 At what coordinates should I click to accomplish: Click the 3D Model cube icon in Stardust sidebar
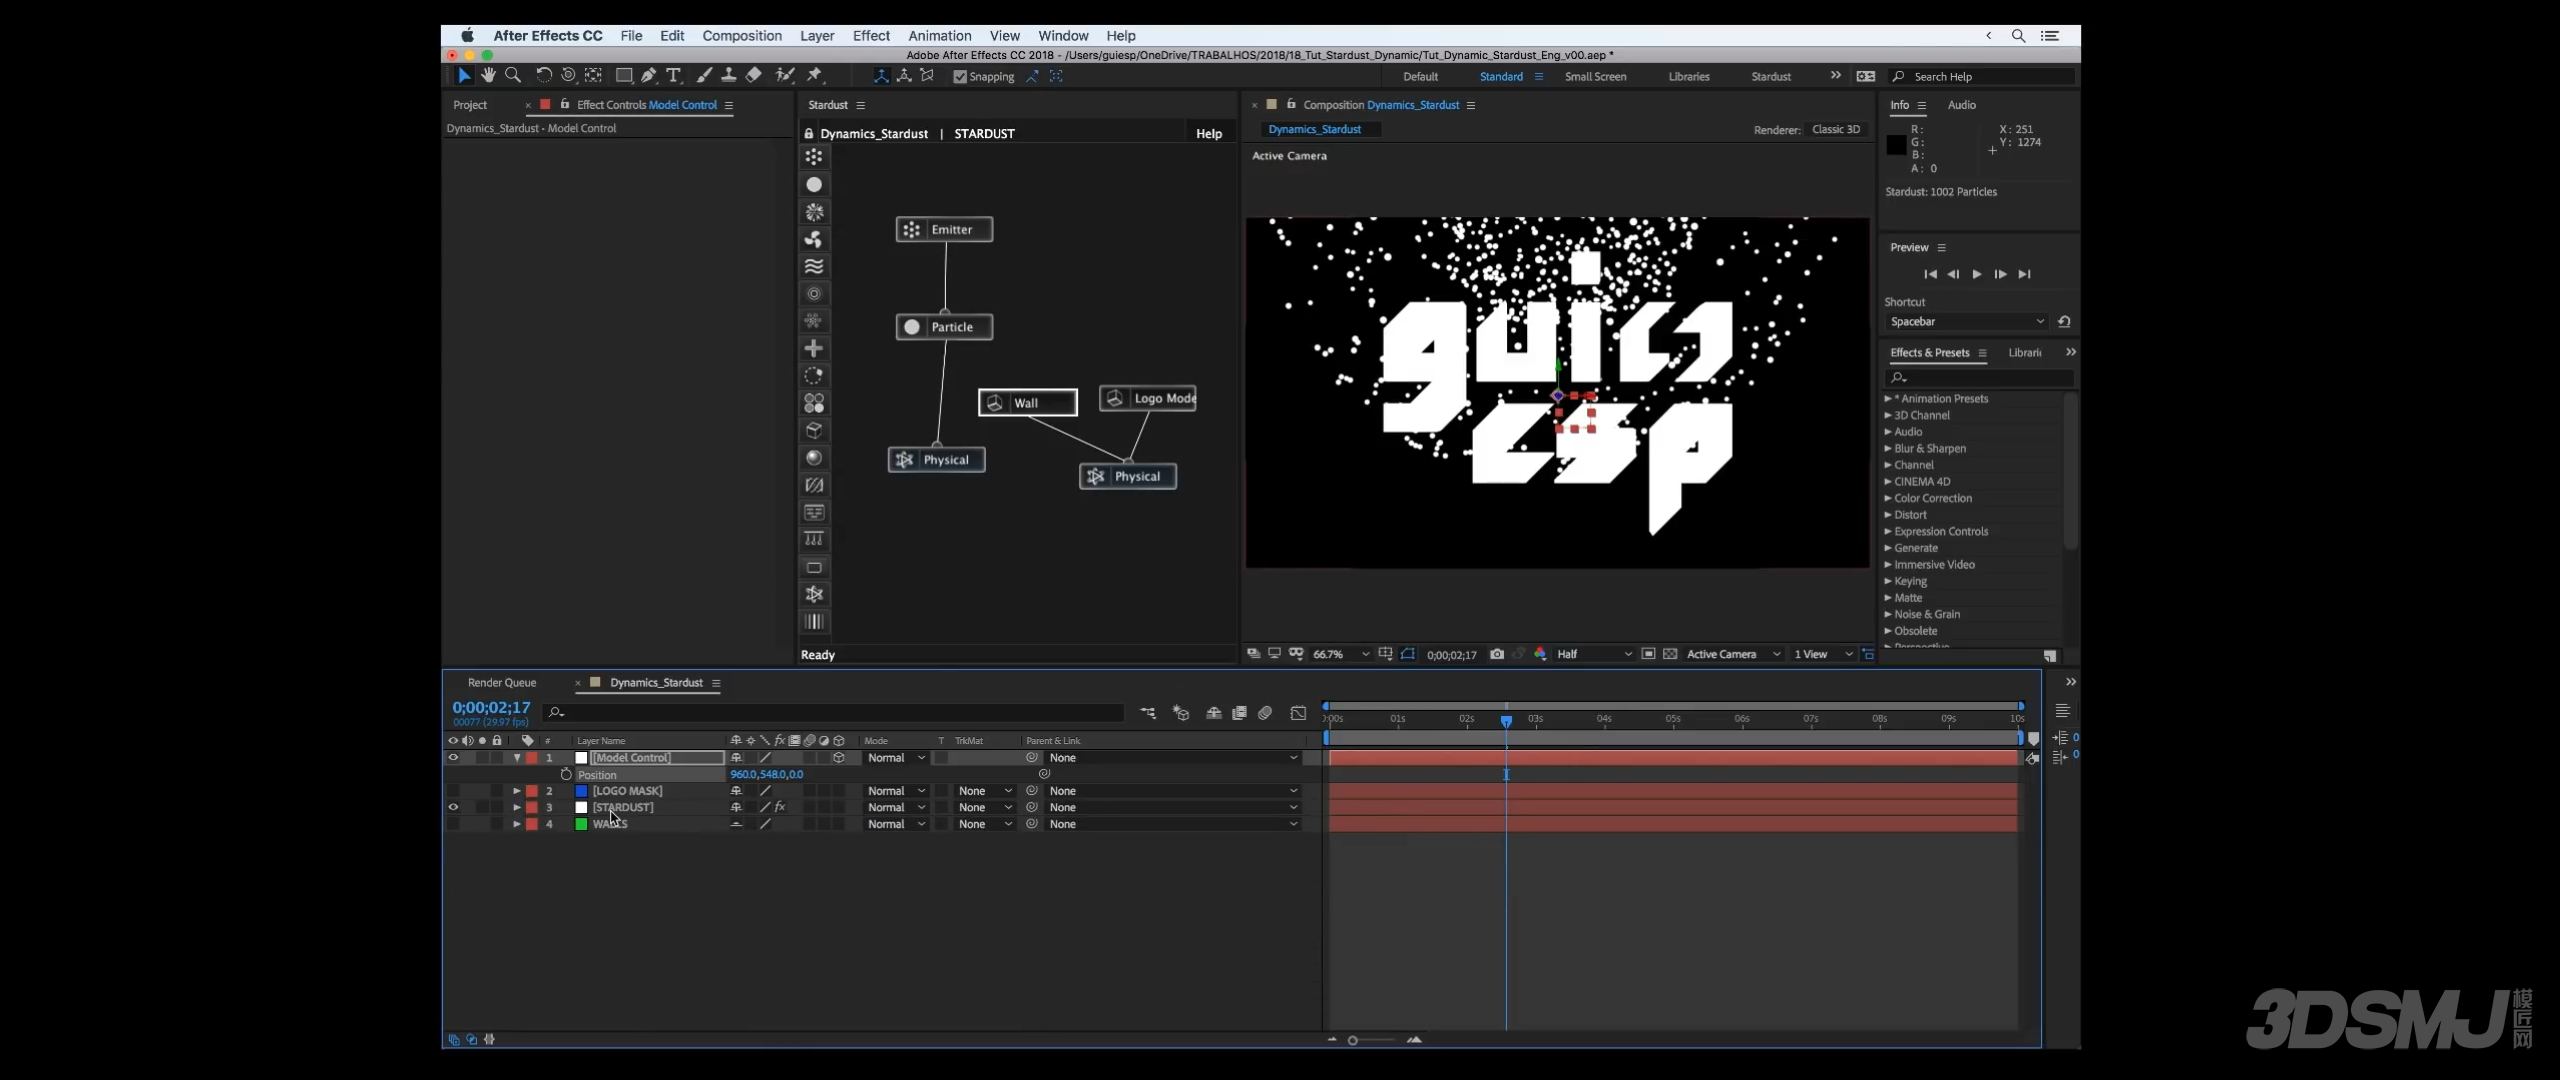(814, 430)
